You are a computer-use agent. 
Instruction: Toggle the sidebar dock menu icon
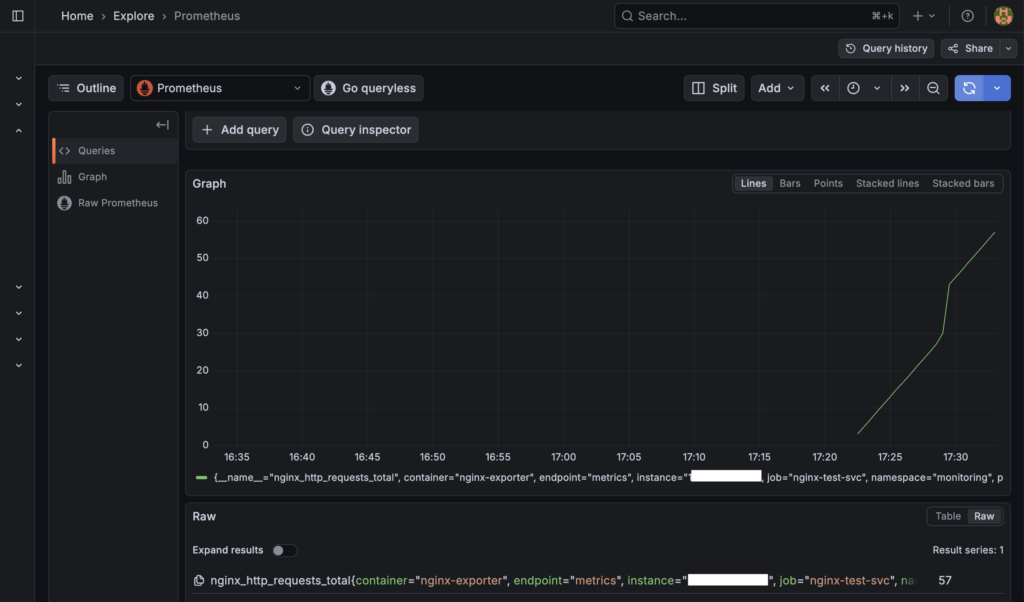click(17, 16)
